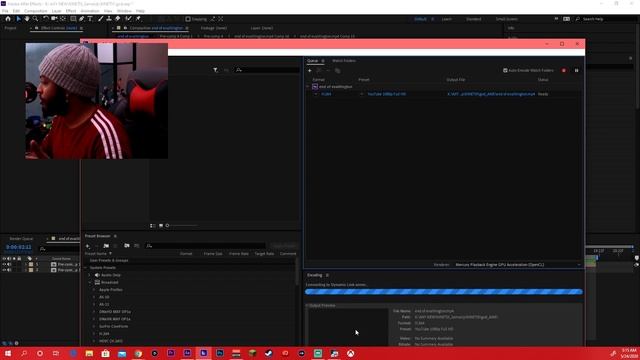Screen dimensions: 640x360
Task: Select the Selection arrow tool
Action: click(18, 19)
